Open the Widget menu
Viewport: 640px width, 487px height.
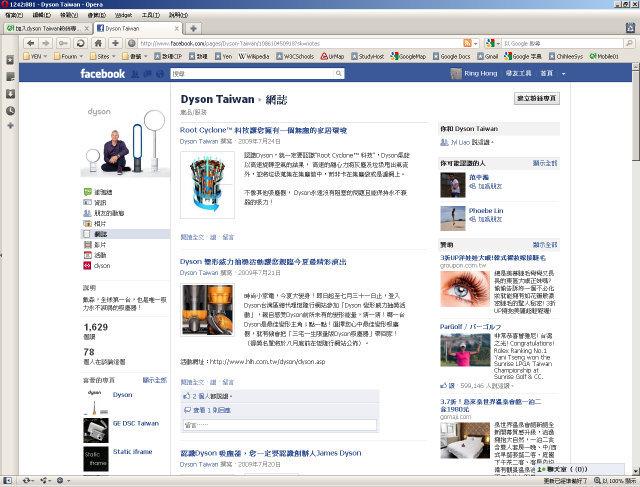[x=123, y=15]
